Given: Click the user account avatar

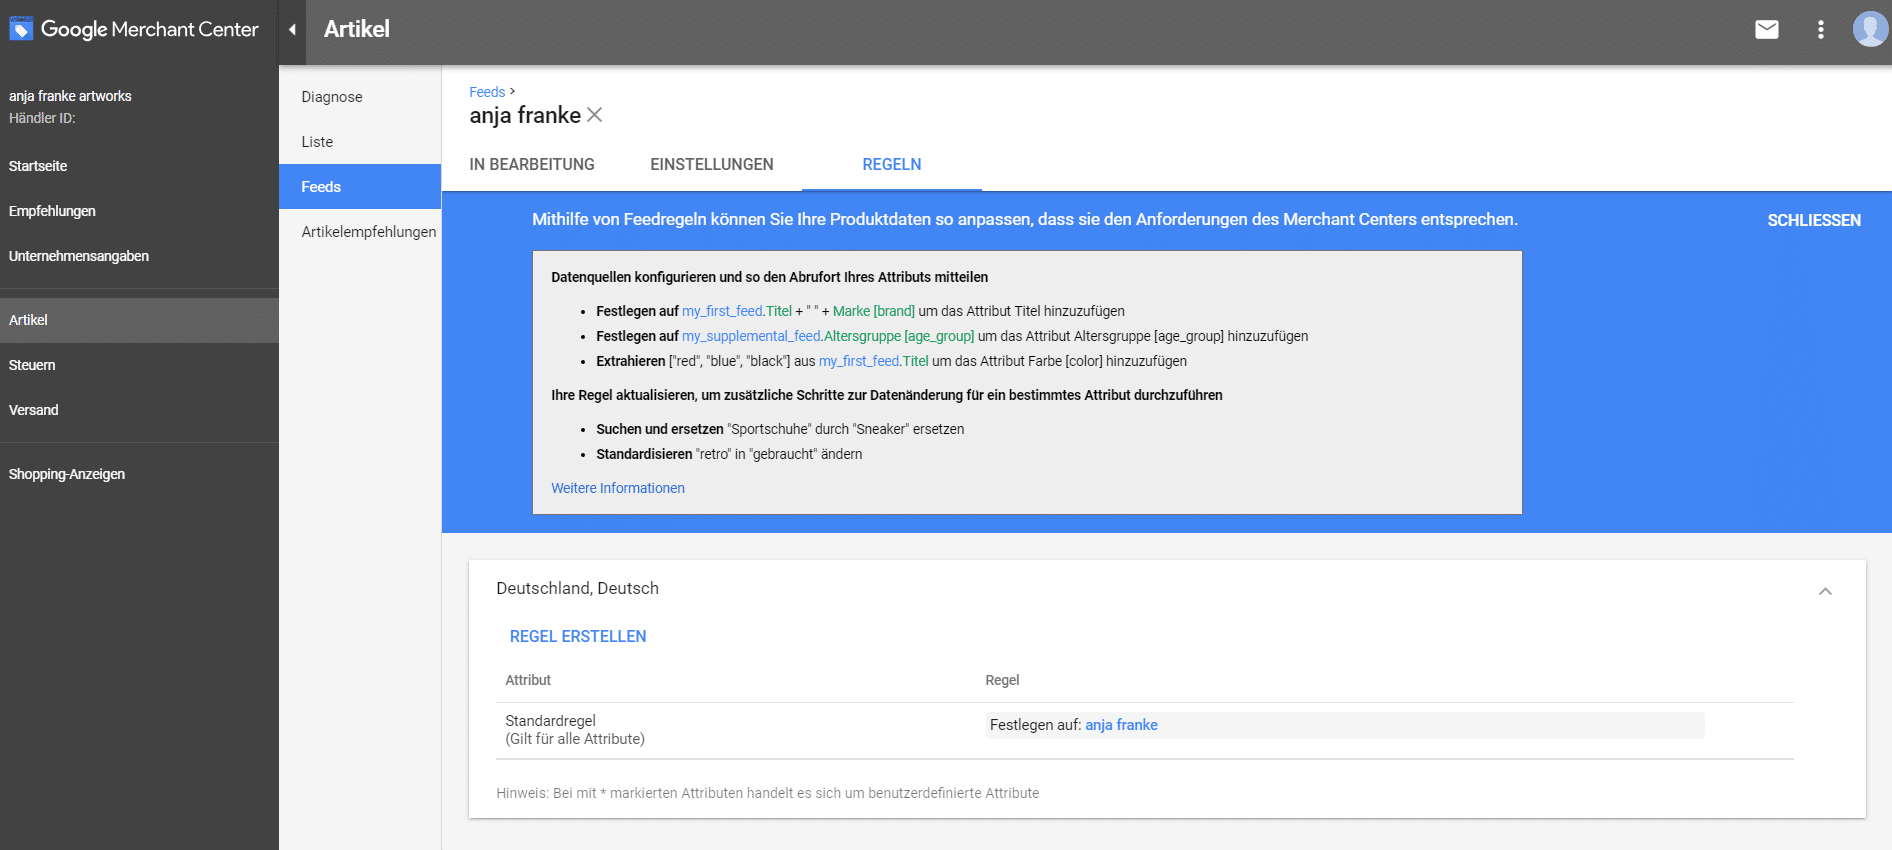Looking at the screenshot, I should (x=1870, y=29).
